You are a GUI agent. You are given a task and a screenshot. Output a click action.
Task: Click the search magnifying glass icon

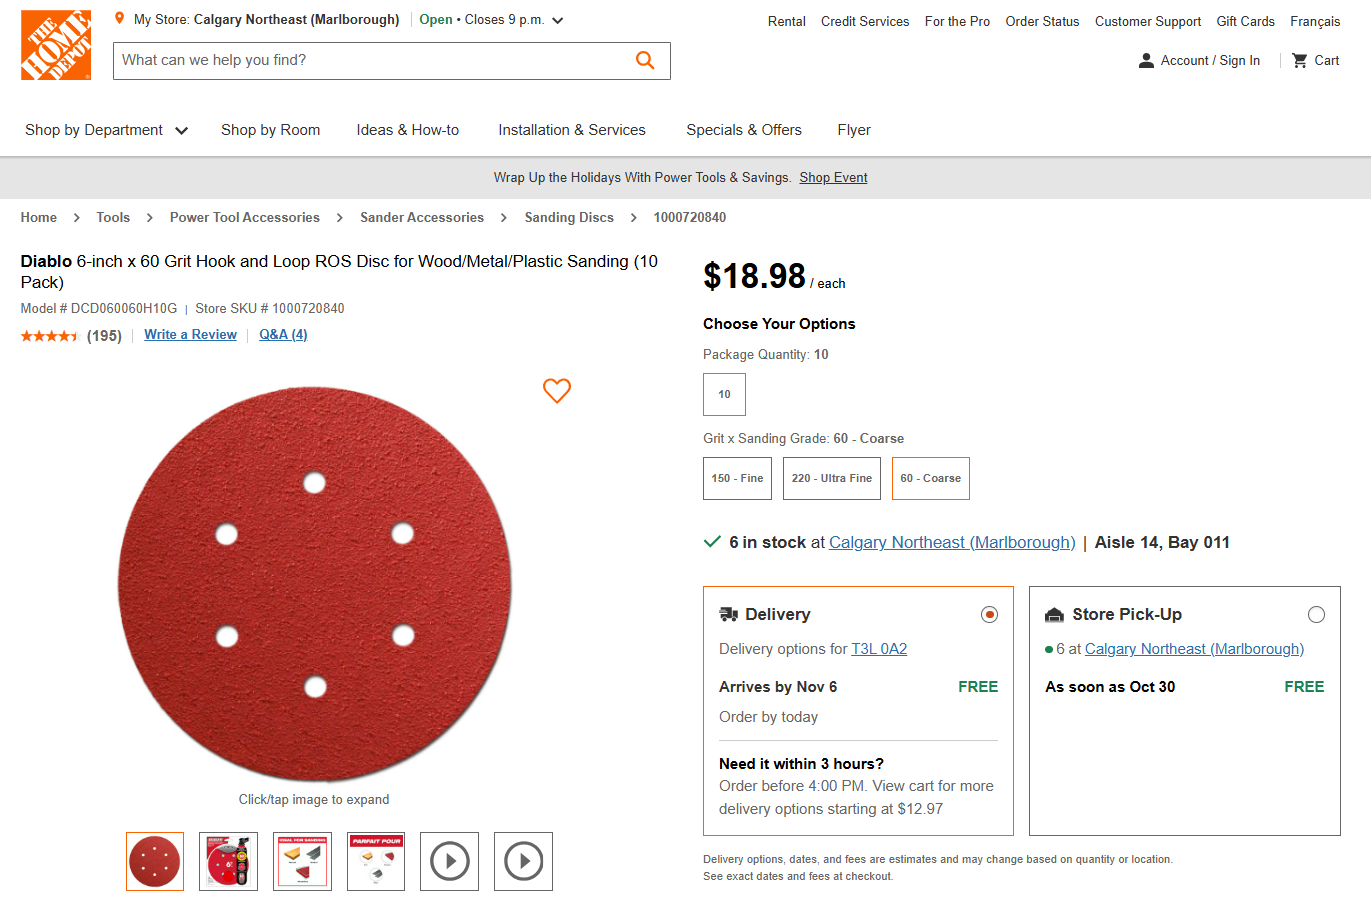[644, 60]
